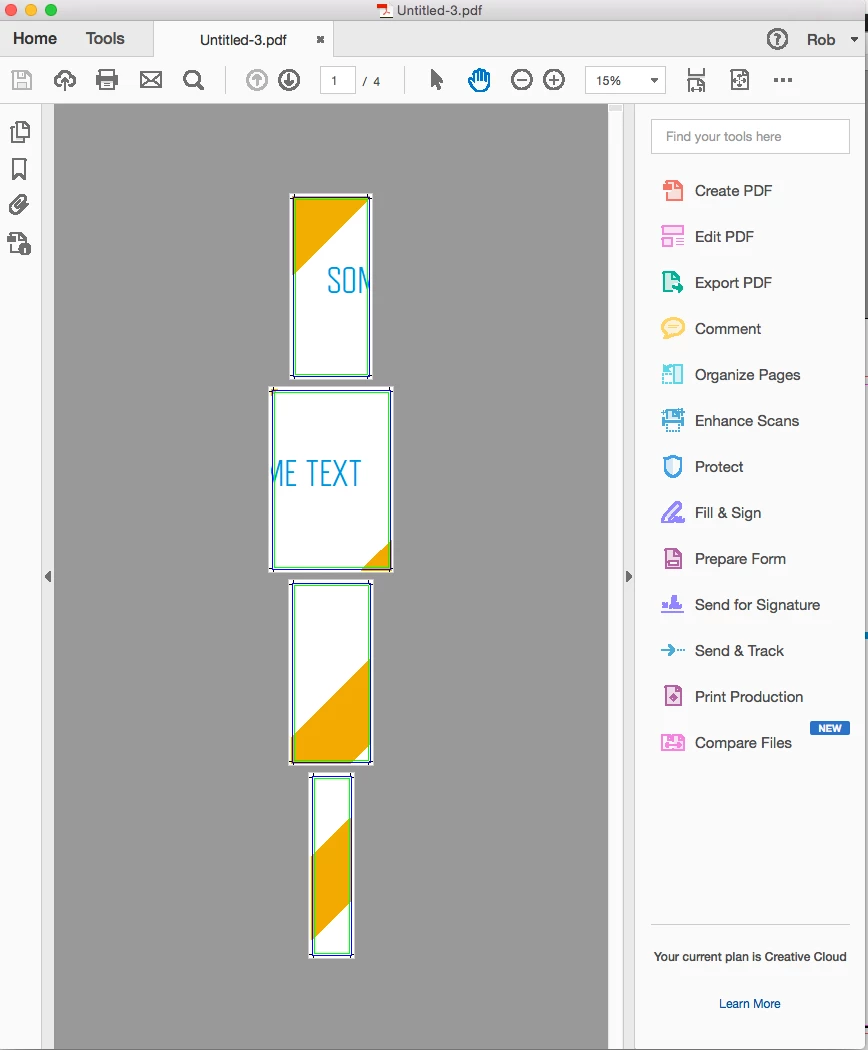Click the Print Production icon
Screen dimensions: 868x1050
click(672, 696)
